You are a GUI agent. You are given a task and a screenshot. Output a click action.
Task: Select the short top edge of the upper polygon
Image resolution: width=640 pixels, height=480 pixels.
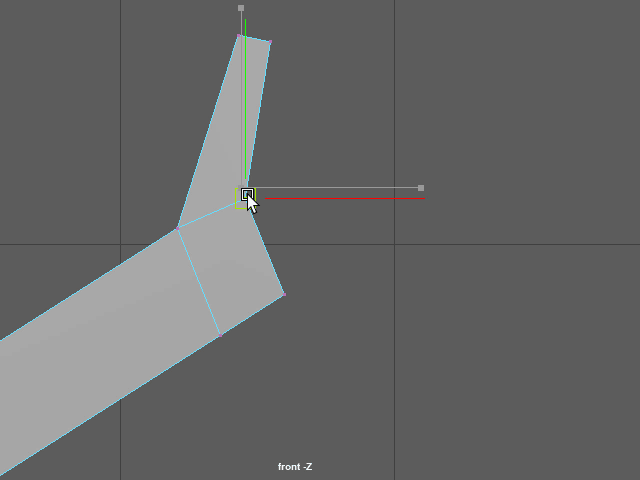click(254, 39)
